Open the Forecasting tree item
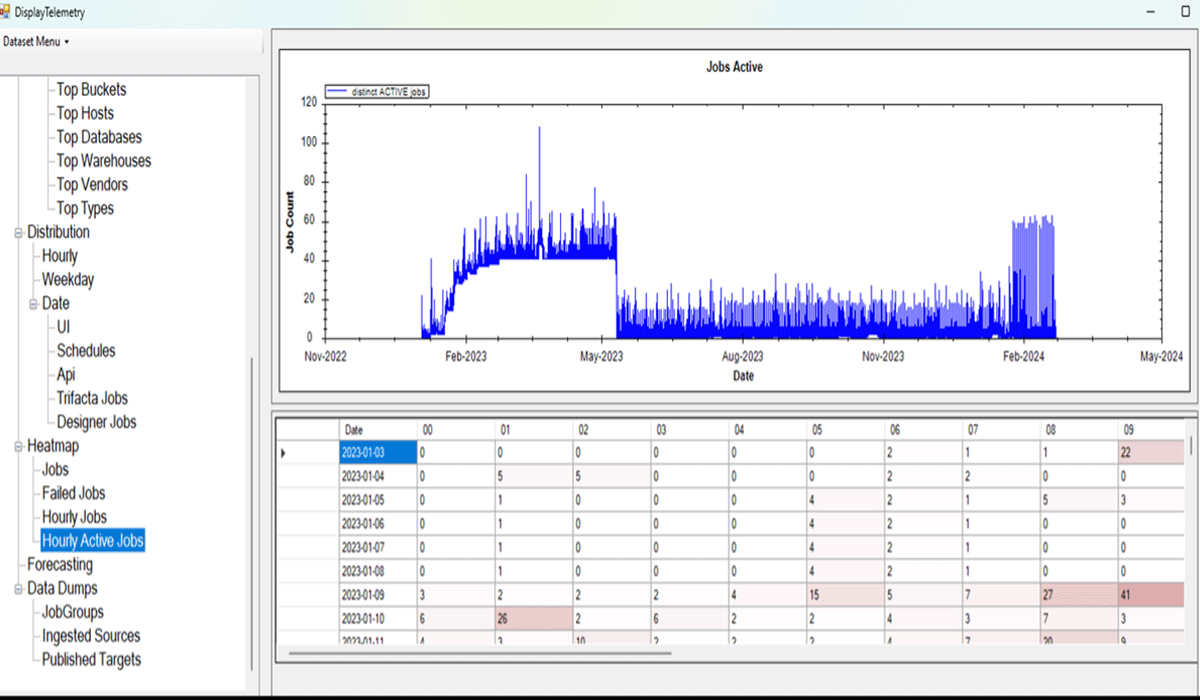 (x=60, y=565)
